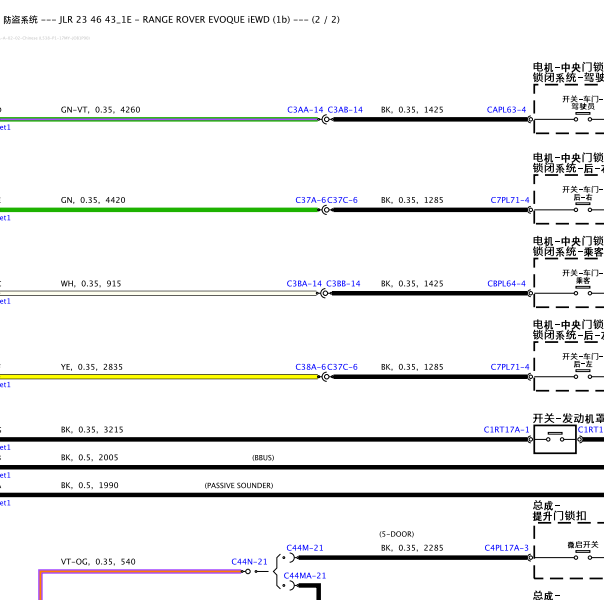This screenshot has height=600, width=604.
Task: Select "BK, 0.35, 1425" label before CAPL63-4
Action: coord(412,110)
